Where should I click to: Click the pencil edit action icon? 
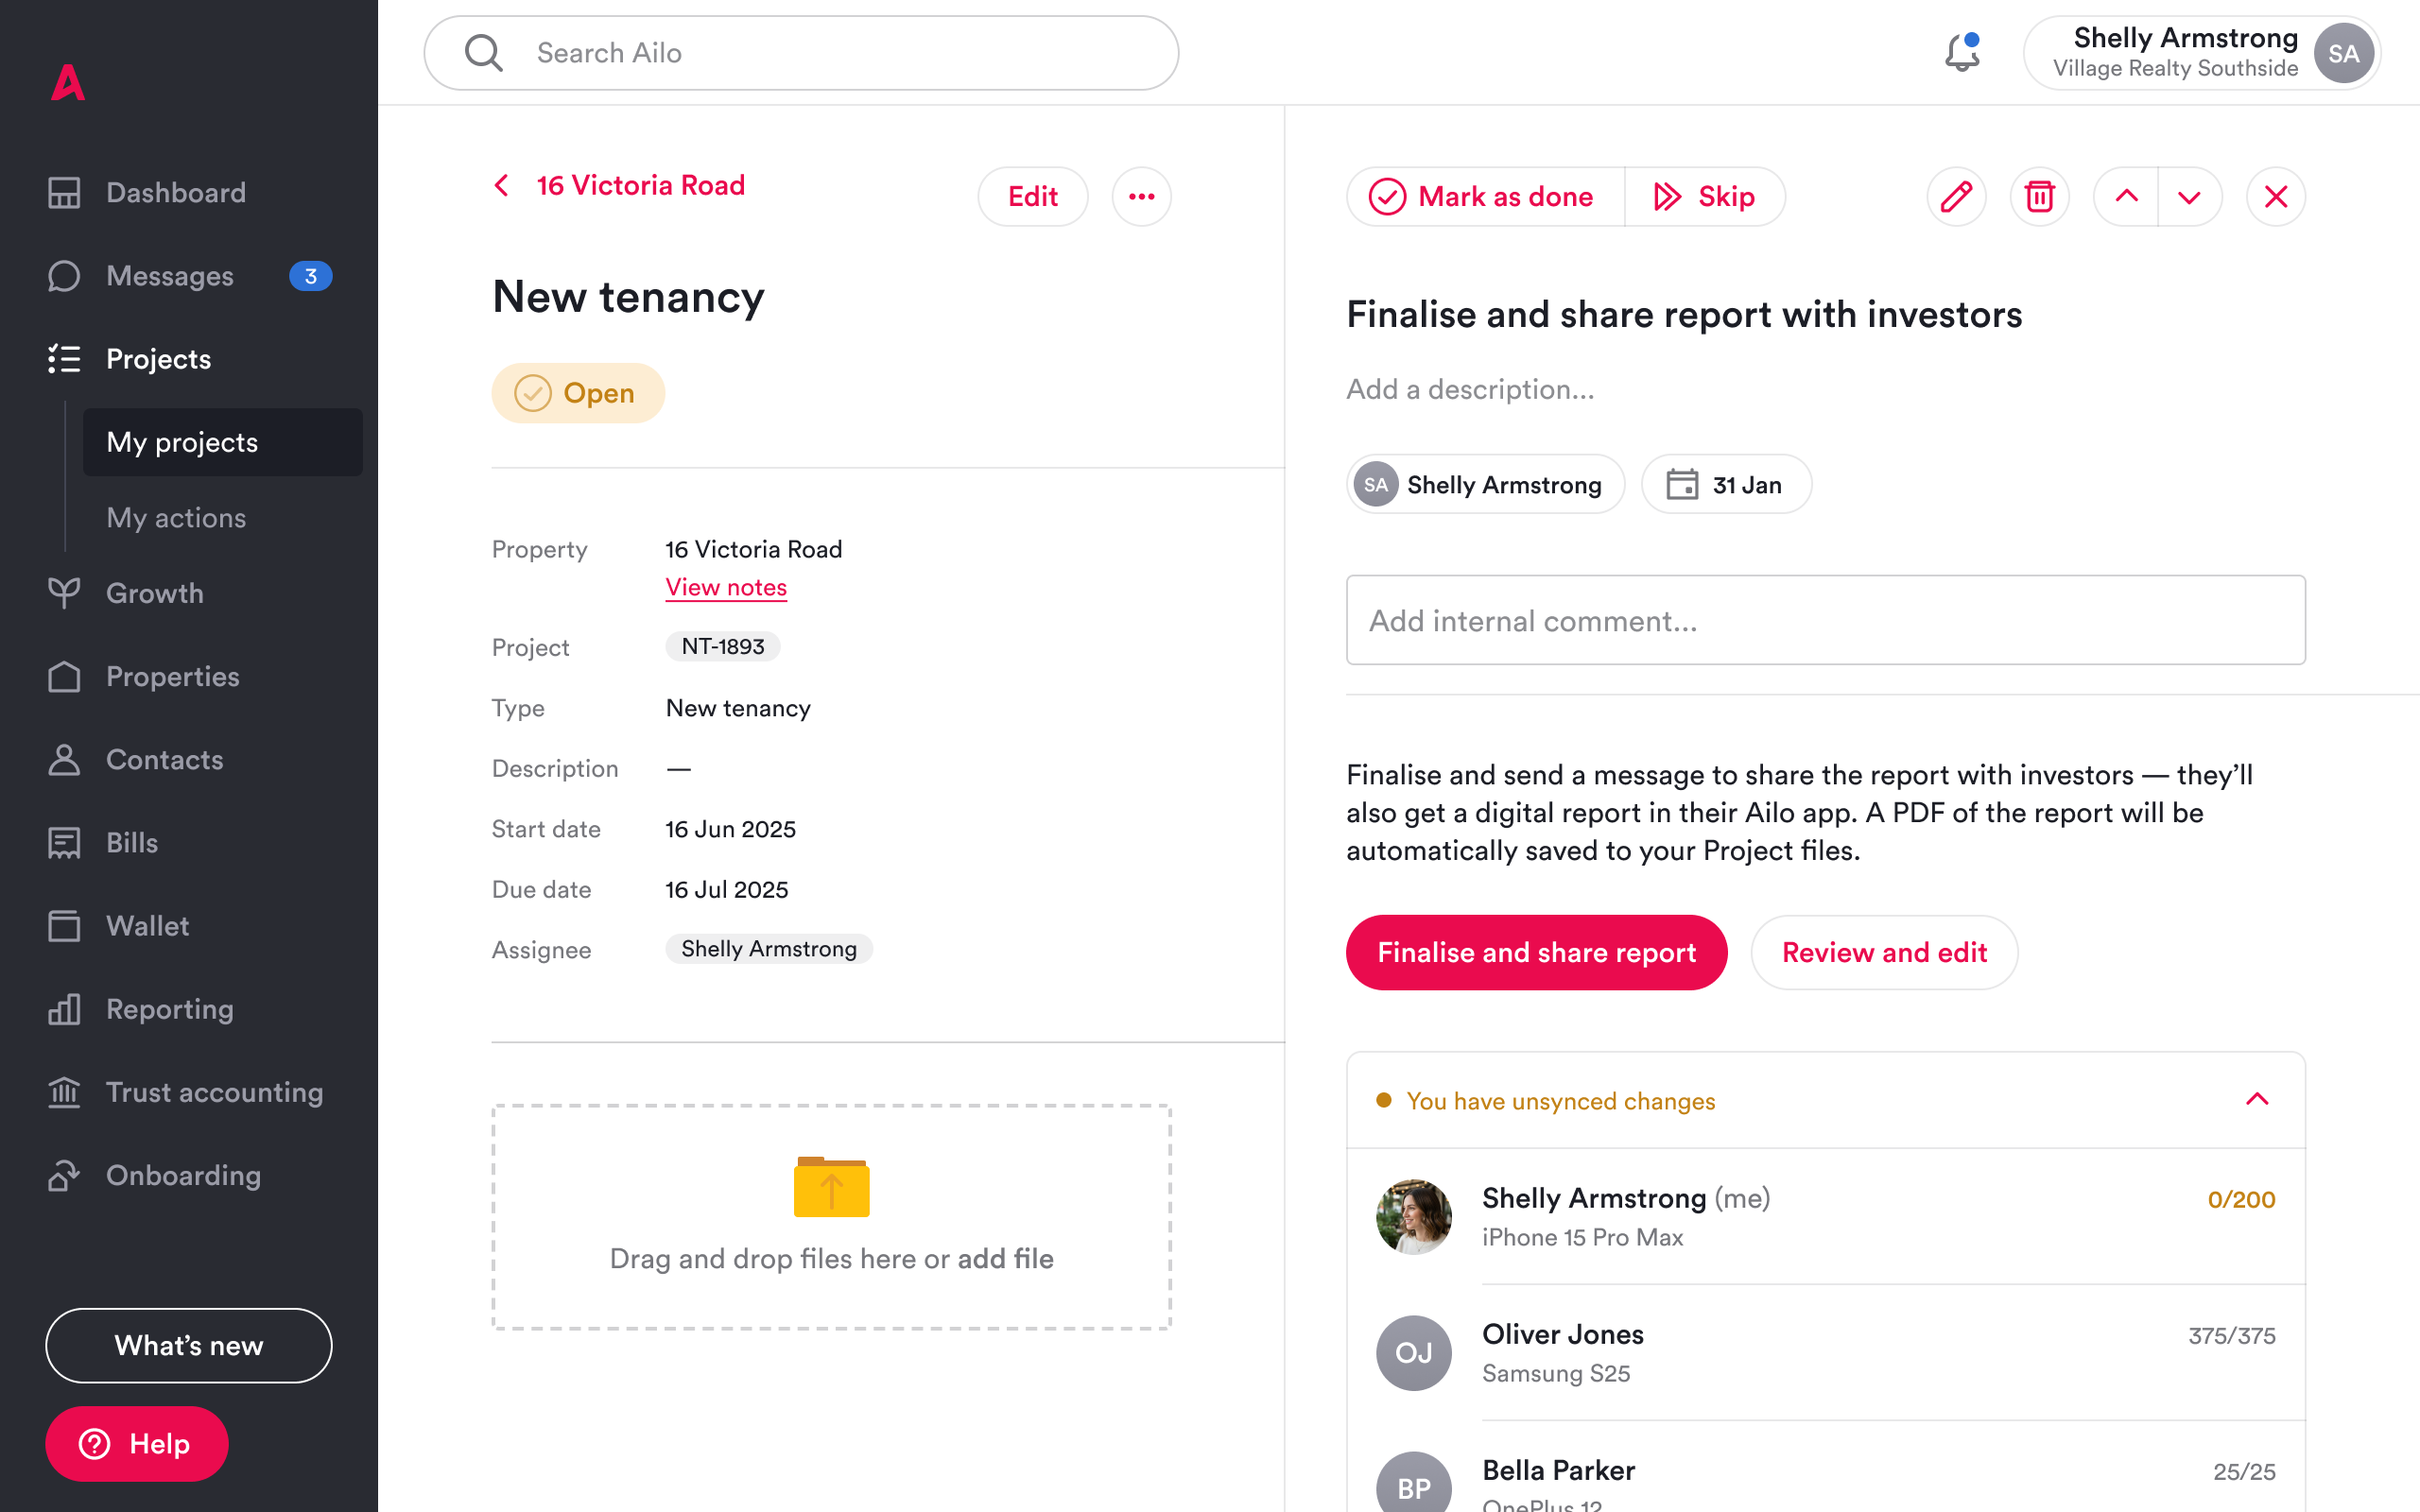(x=1956, y=197)
